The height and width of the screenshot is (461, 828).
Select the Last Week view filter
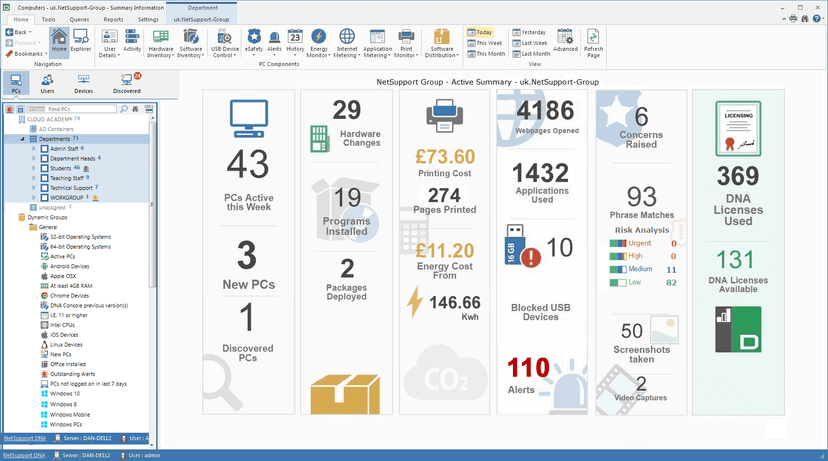tap(530, 43)
